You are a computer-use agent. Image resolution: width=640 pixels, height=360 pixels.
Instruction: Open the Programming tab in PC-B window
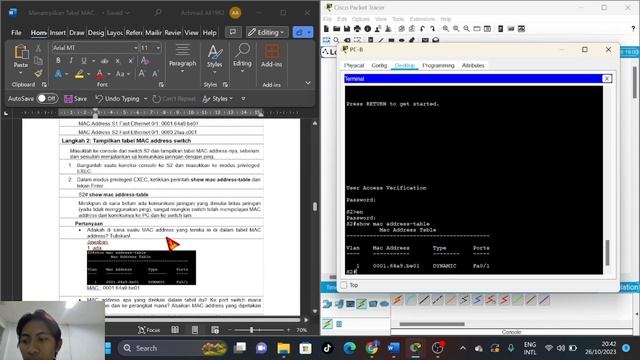click(x=438, y=65)
